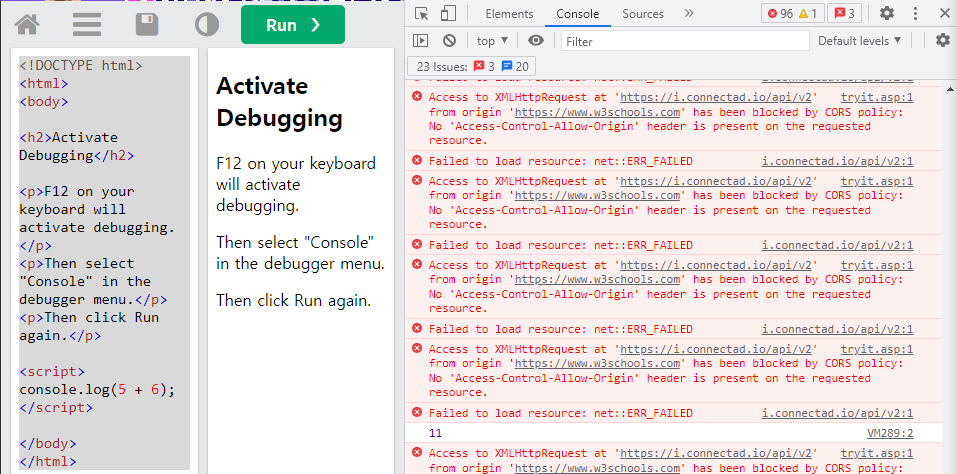The width and height of the screenshot is (957, 474).
Task: Click the green Run button
Action: (293, 25)
